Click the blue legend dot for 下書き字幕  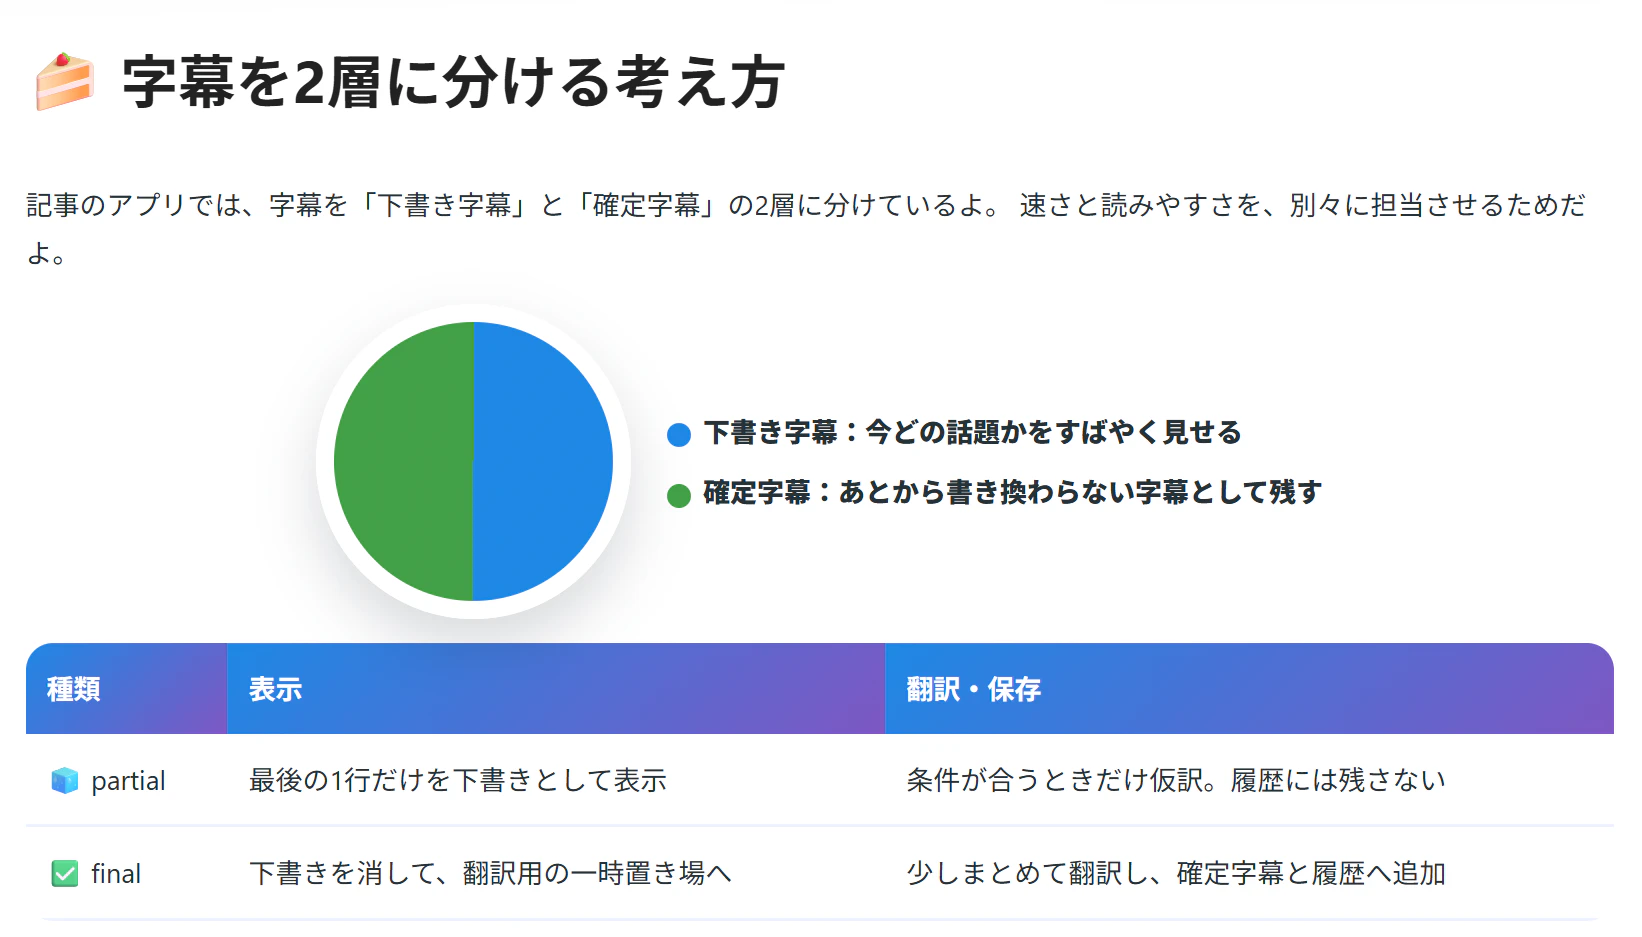tap(679, 434)
